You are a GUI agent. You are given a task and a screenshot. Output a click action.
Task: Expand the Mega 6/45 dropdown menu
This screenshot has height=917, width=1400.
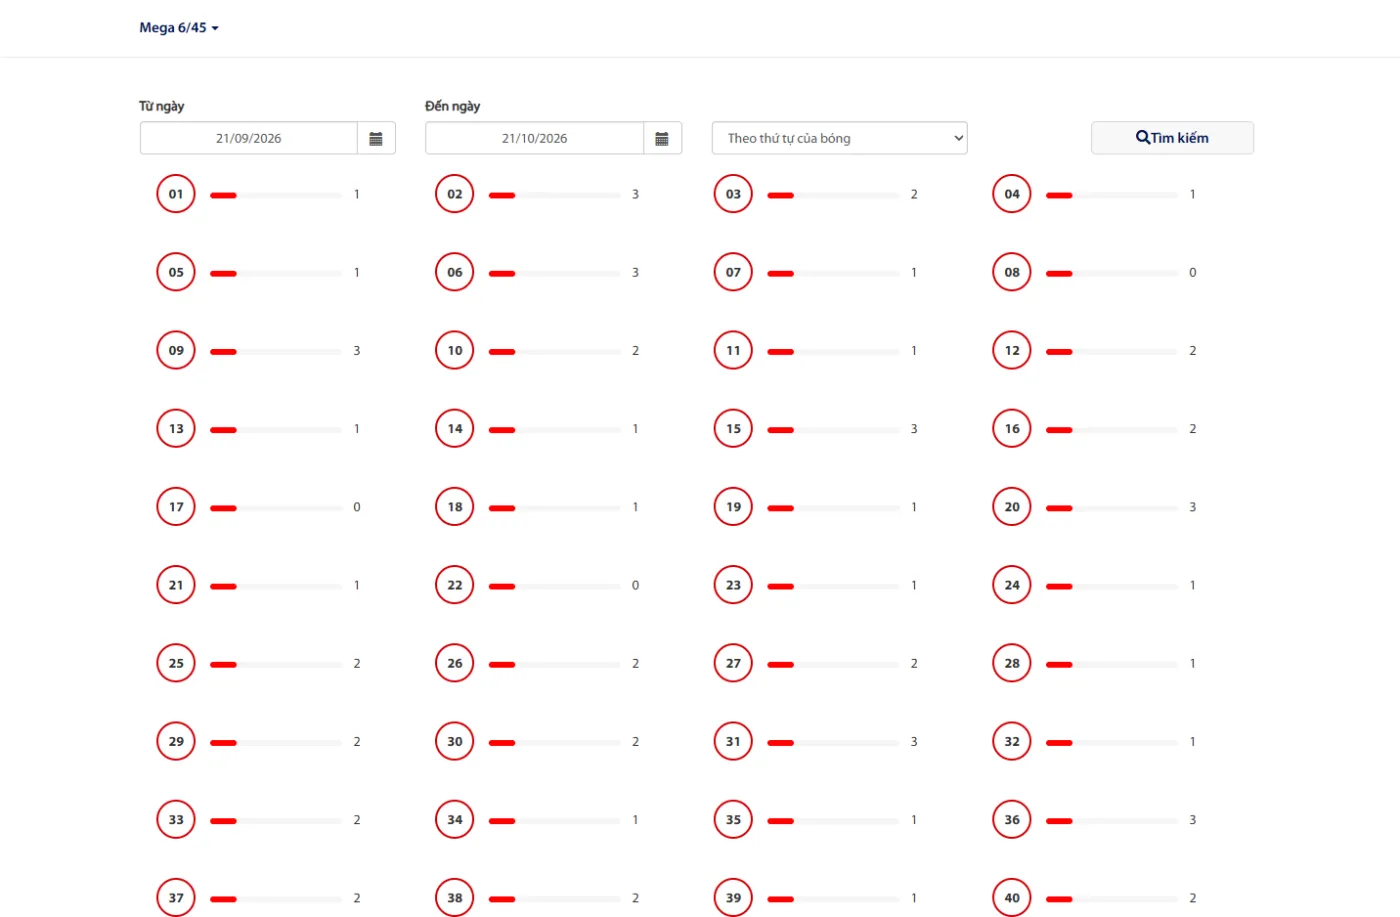click(179, 28)
